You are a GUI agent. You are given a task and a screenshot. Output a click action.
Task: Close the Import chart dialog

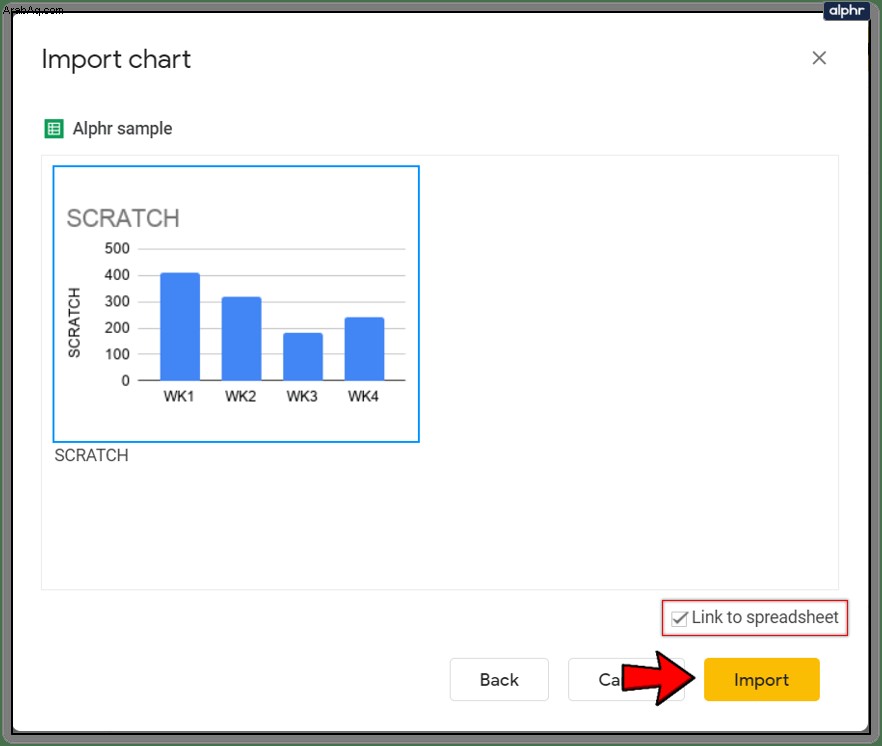819,57
